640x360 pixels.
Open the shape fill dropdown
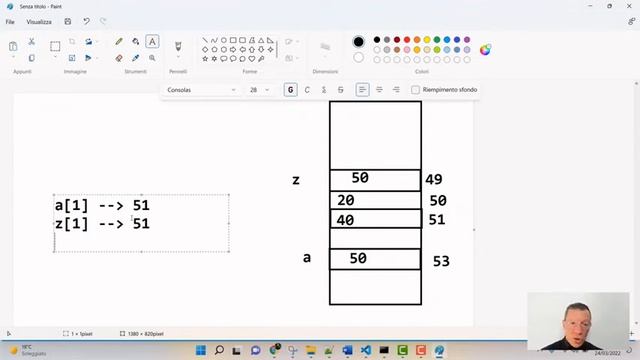tap(292, 58)
